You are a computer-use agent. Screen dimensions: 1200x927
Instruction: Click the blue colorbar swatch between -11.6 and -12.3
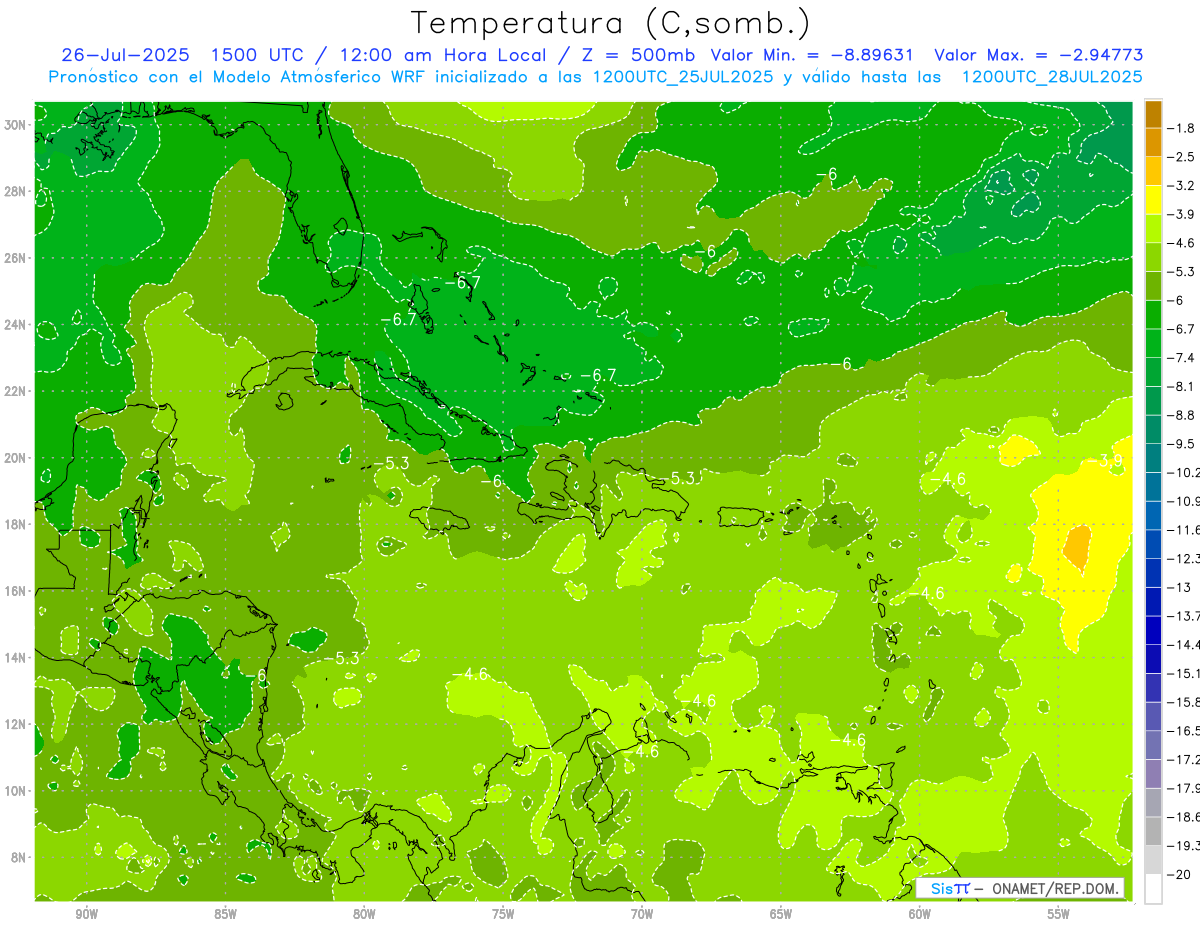(1153, 544)
